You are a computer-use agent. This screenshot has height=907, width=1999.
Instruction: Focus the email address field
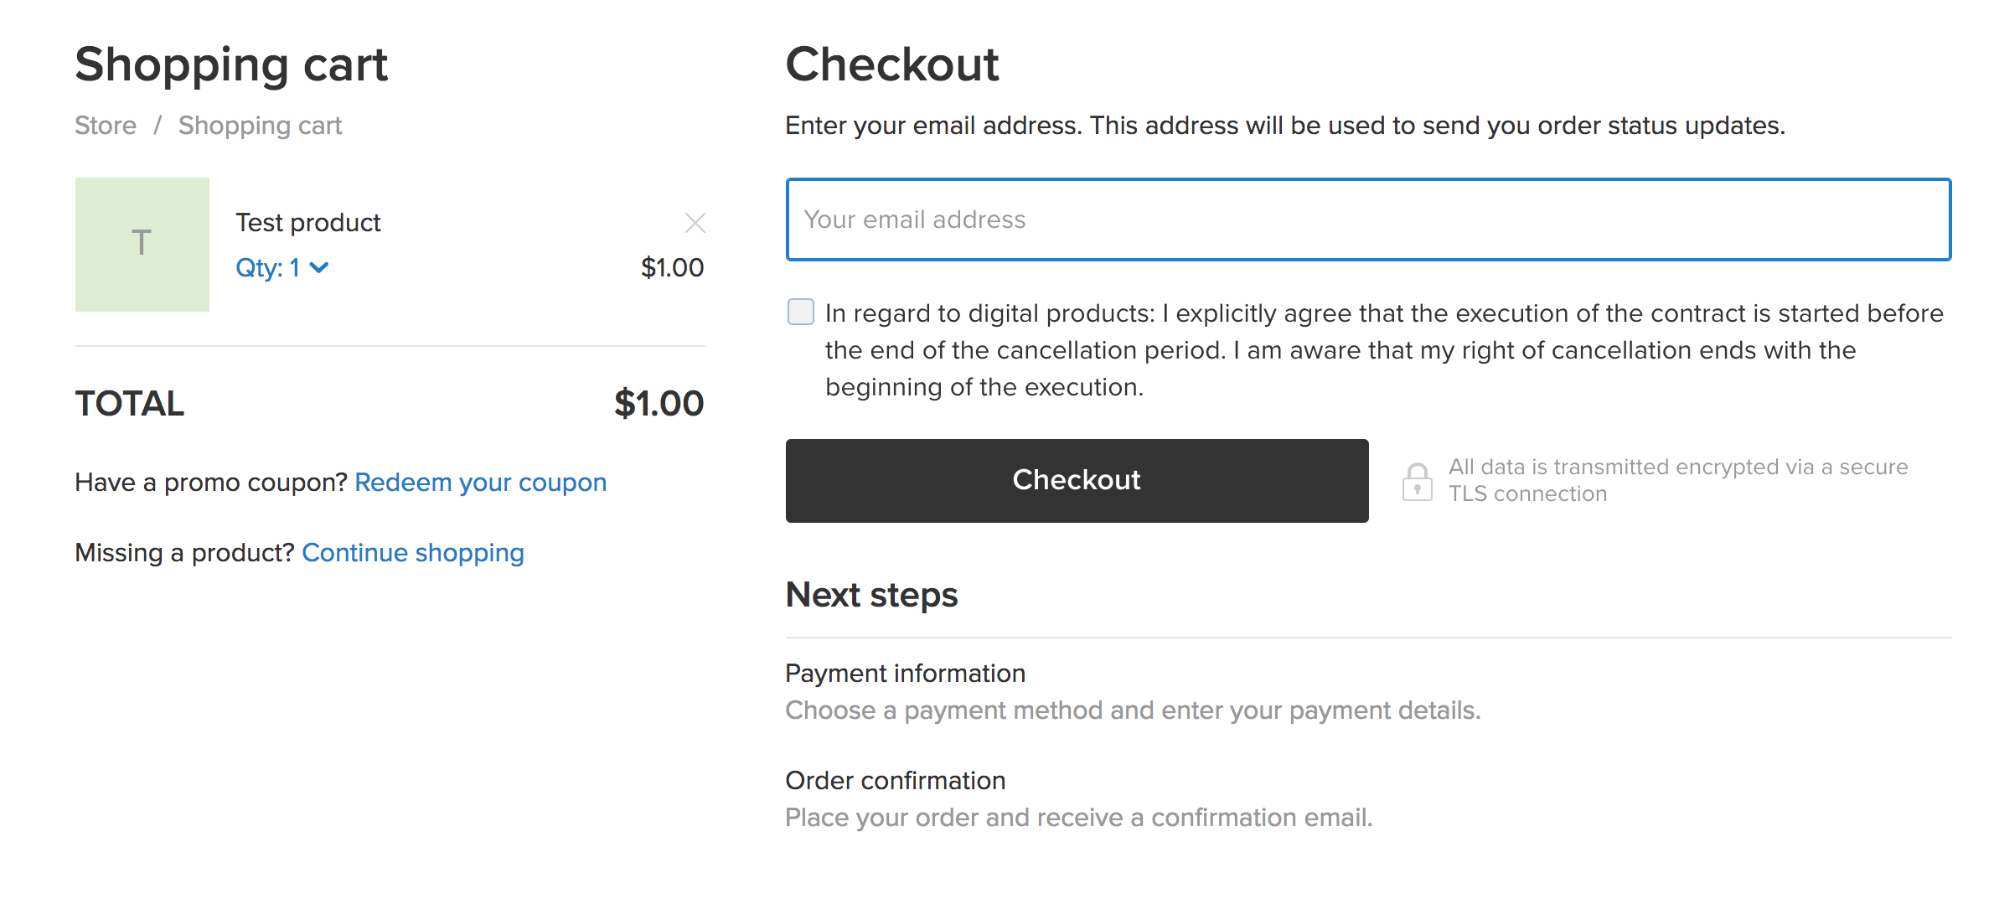pyautogui.click(x=1367, y=220)
